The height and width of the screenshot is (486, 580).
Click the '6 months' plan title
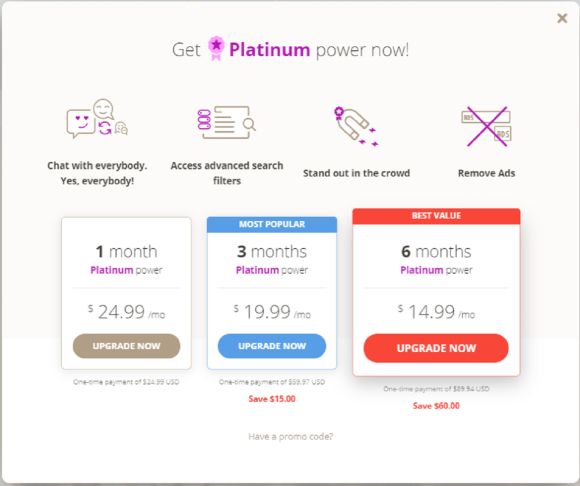point(436,252)
